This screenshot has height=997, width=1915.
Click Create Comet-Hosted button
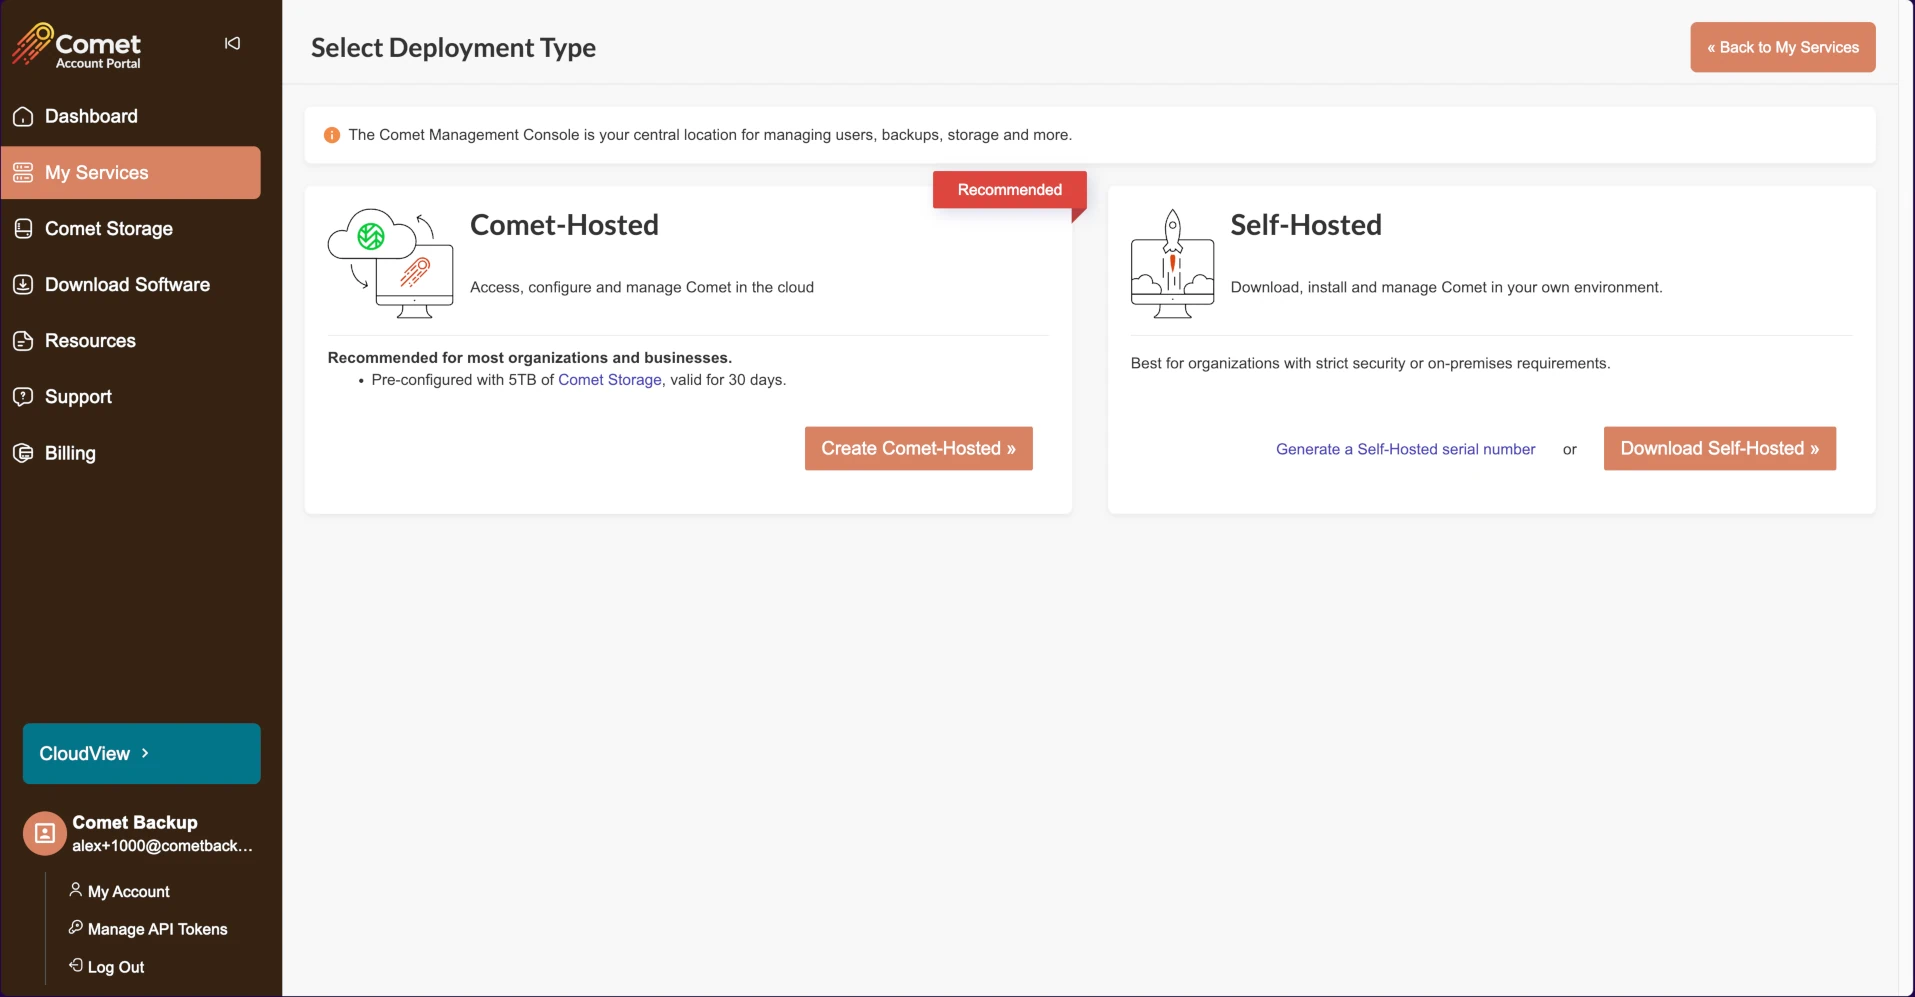point(919,449)
